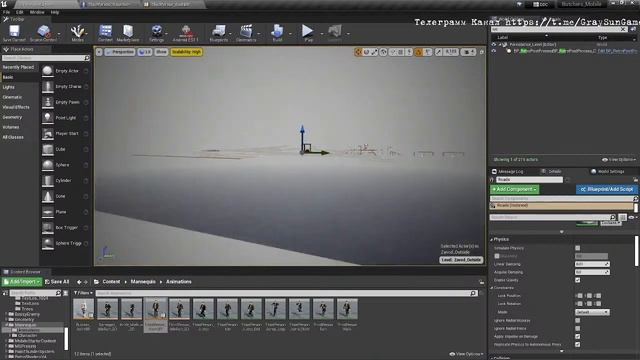Open View Options in World Outliner
The width and height of the screenshot is (640, 360).
tap(619, 160)
